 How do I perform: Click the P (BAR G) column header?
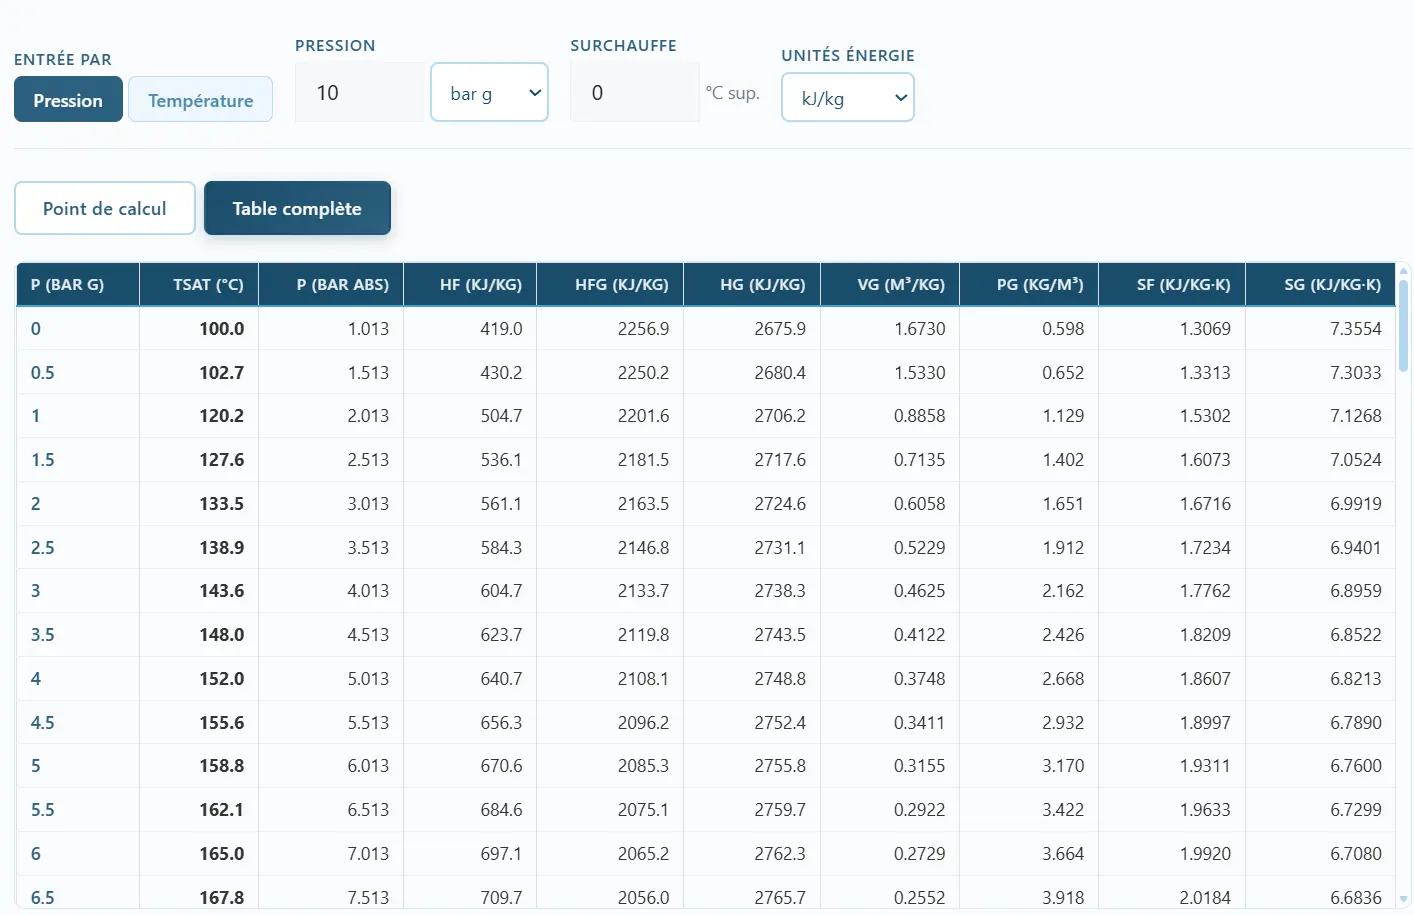pyautogui.click(x=67, y=285)
